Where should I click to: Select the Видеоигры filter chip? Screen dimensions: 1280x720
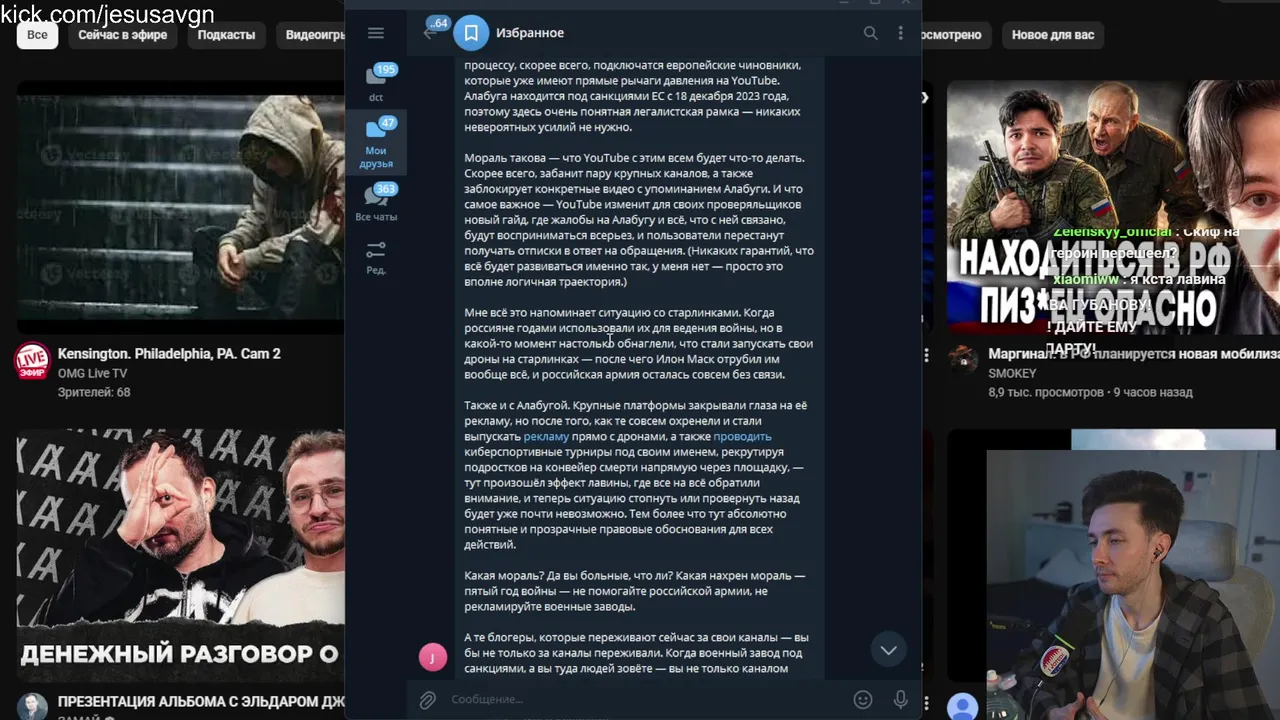click(x=313, y=35)
